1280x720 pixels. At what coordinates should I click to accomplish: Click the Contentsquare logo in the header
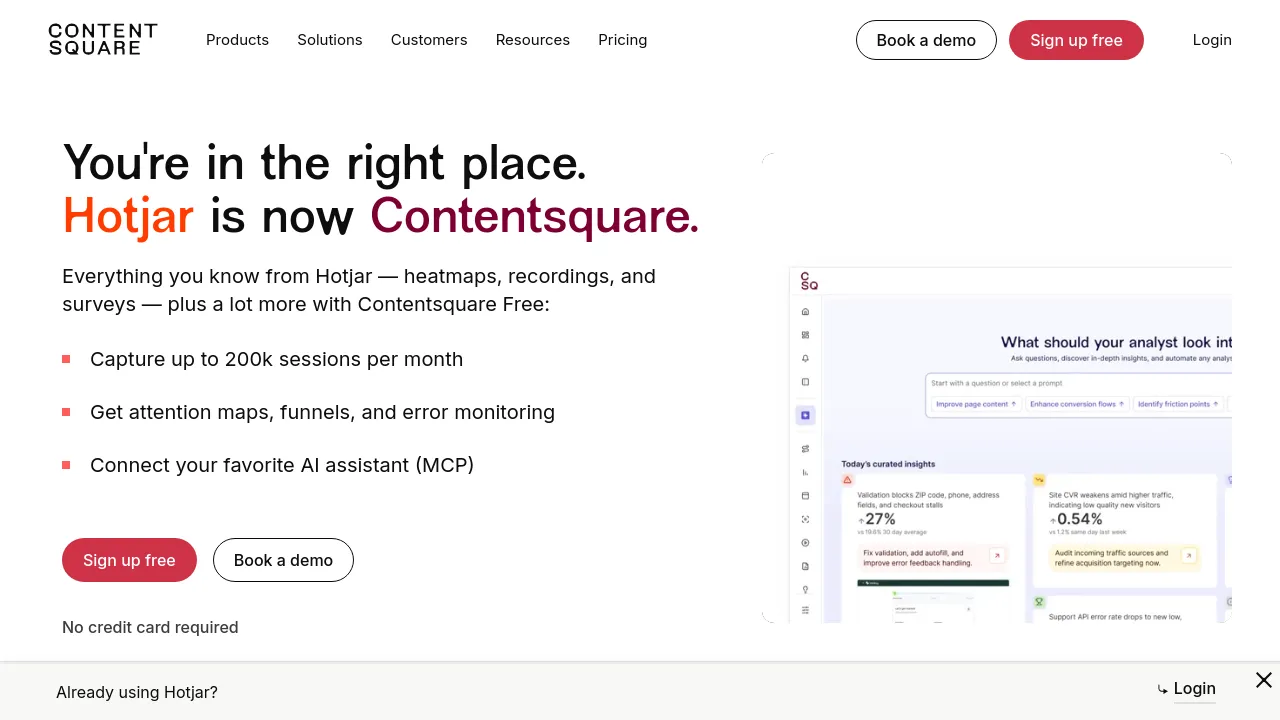click(x=103, y=40)
